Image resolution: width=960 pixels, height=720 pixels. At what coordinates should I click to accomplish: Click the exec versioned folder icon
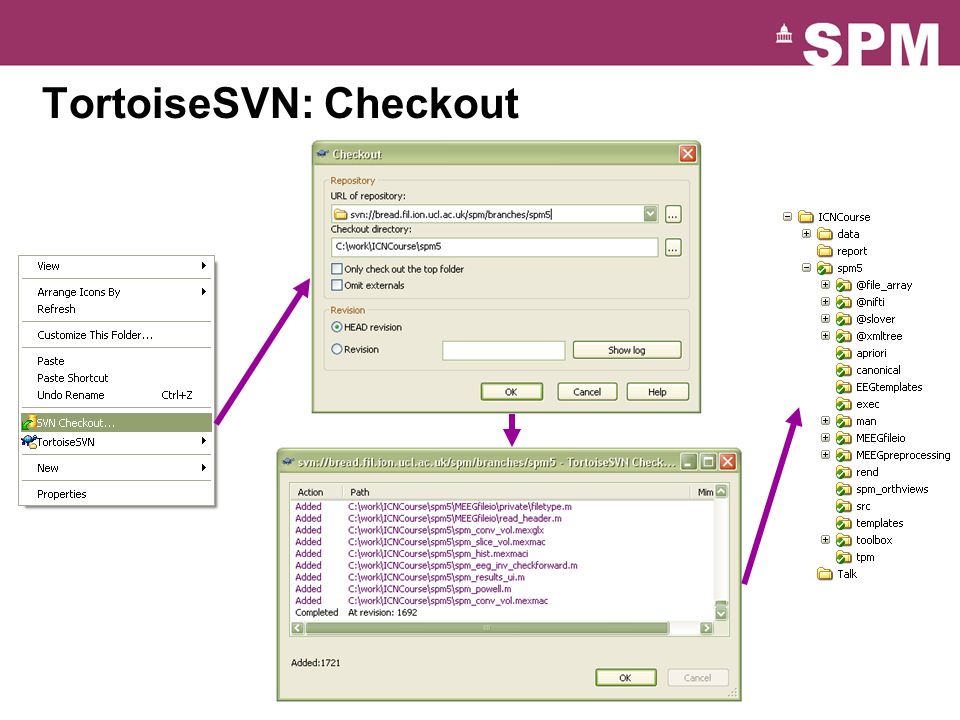[x=844, y=404]
